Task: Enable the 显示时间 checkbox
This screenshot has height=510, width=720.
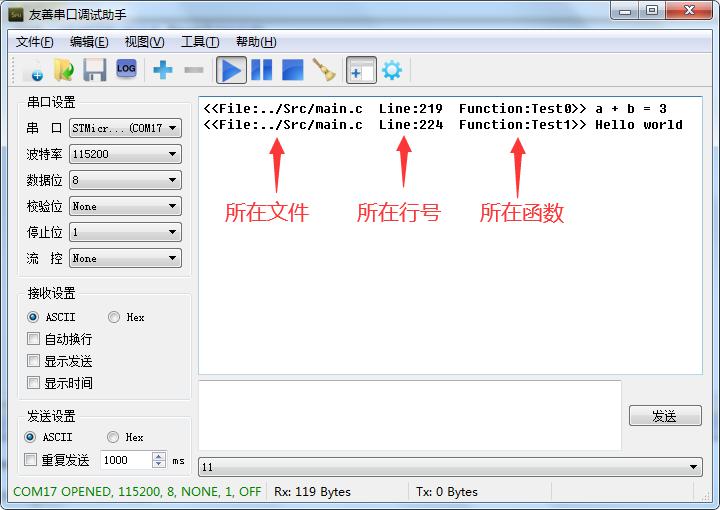Action: click(34, 383)
